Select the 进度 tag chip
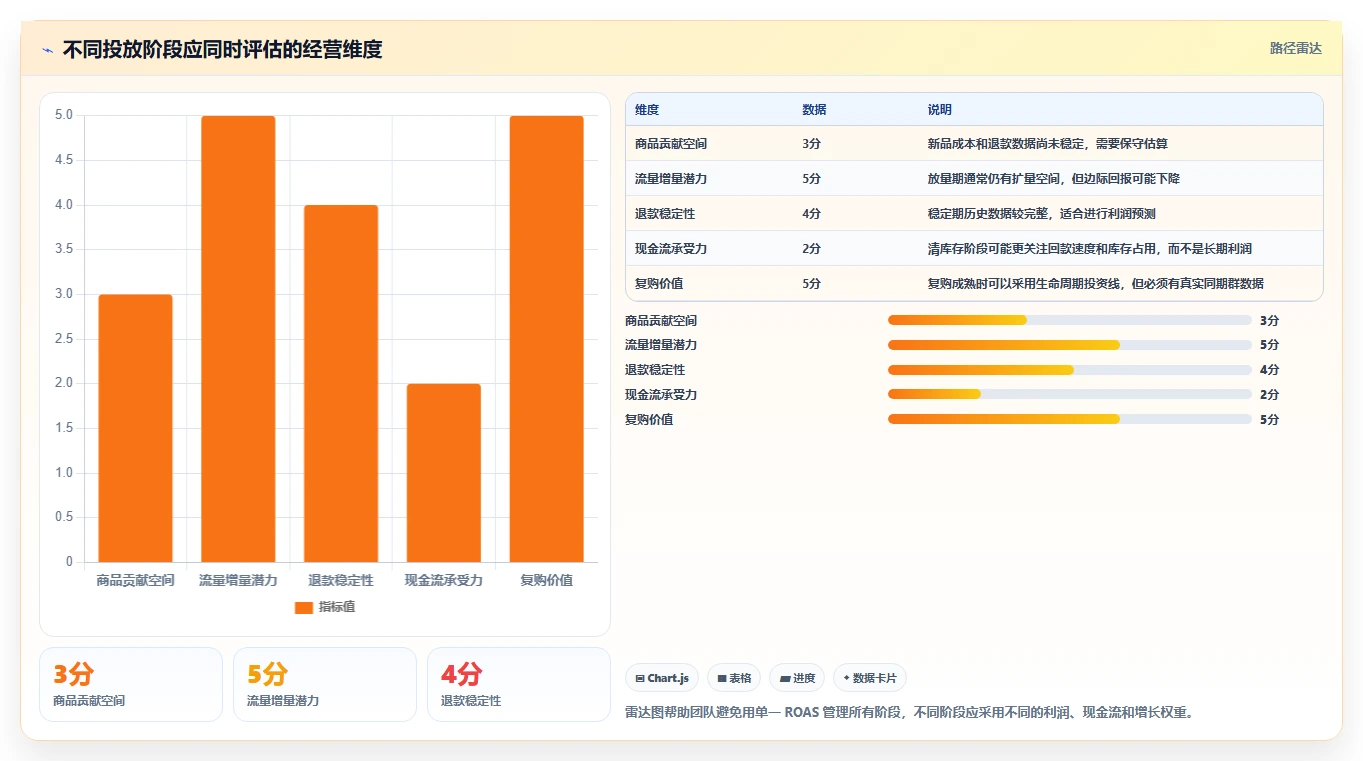The width and height of the screenshot is (1363, 761). (797, 678)
